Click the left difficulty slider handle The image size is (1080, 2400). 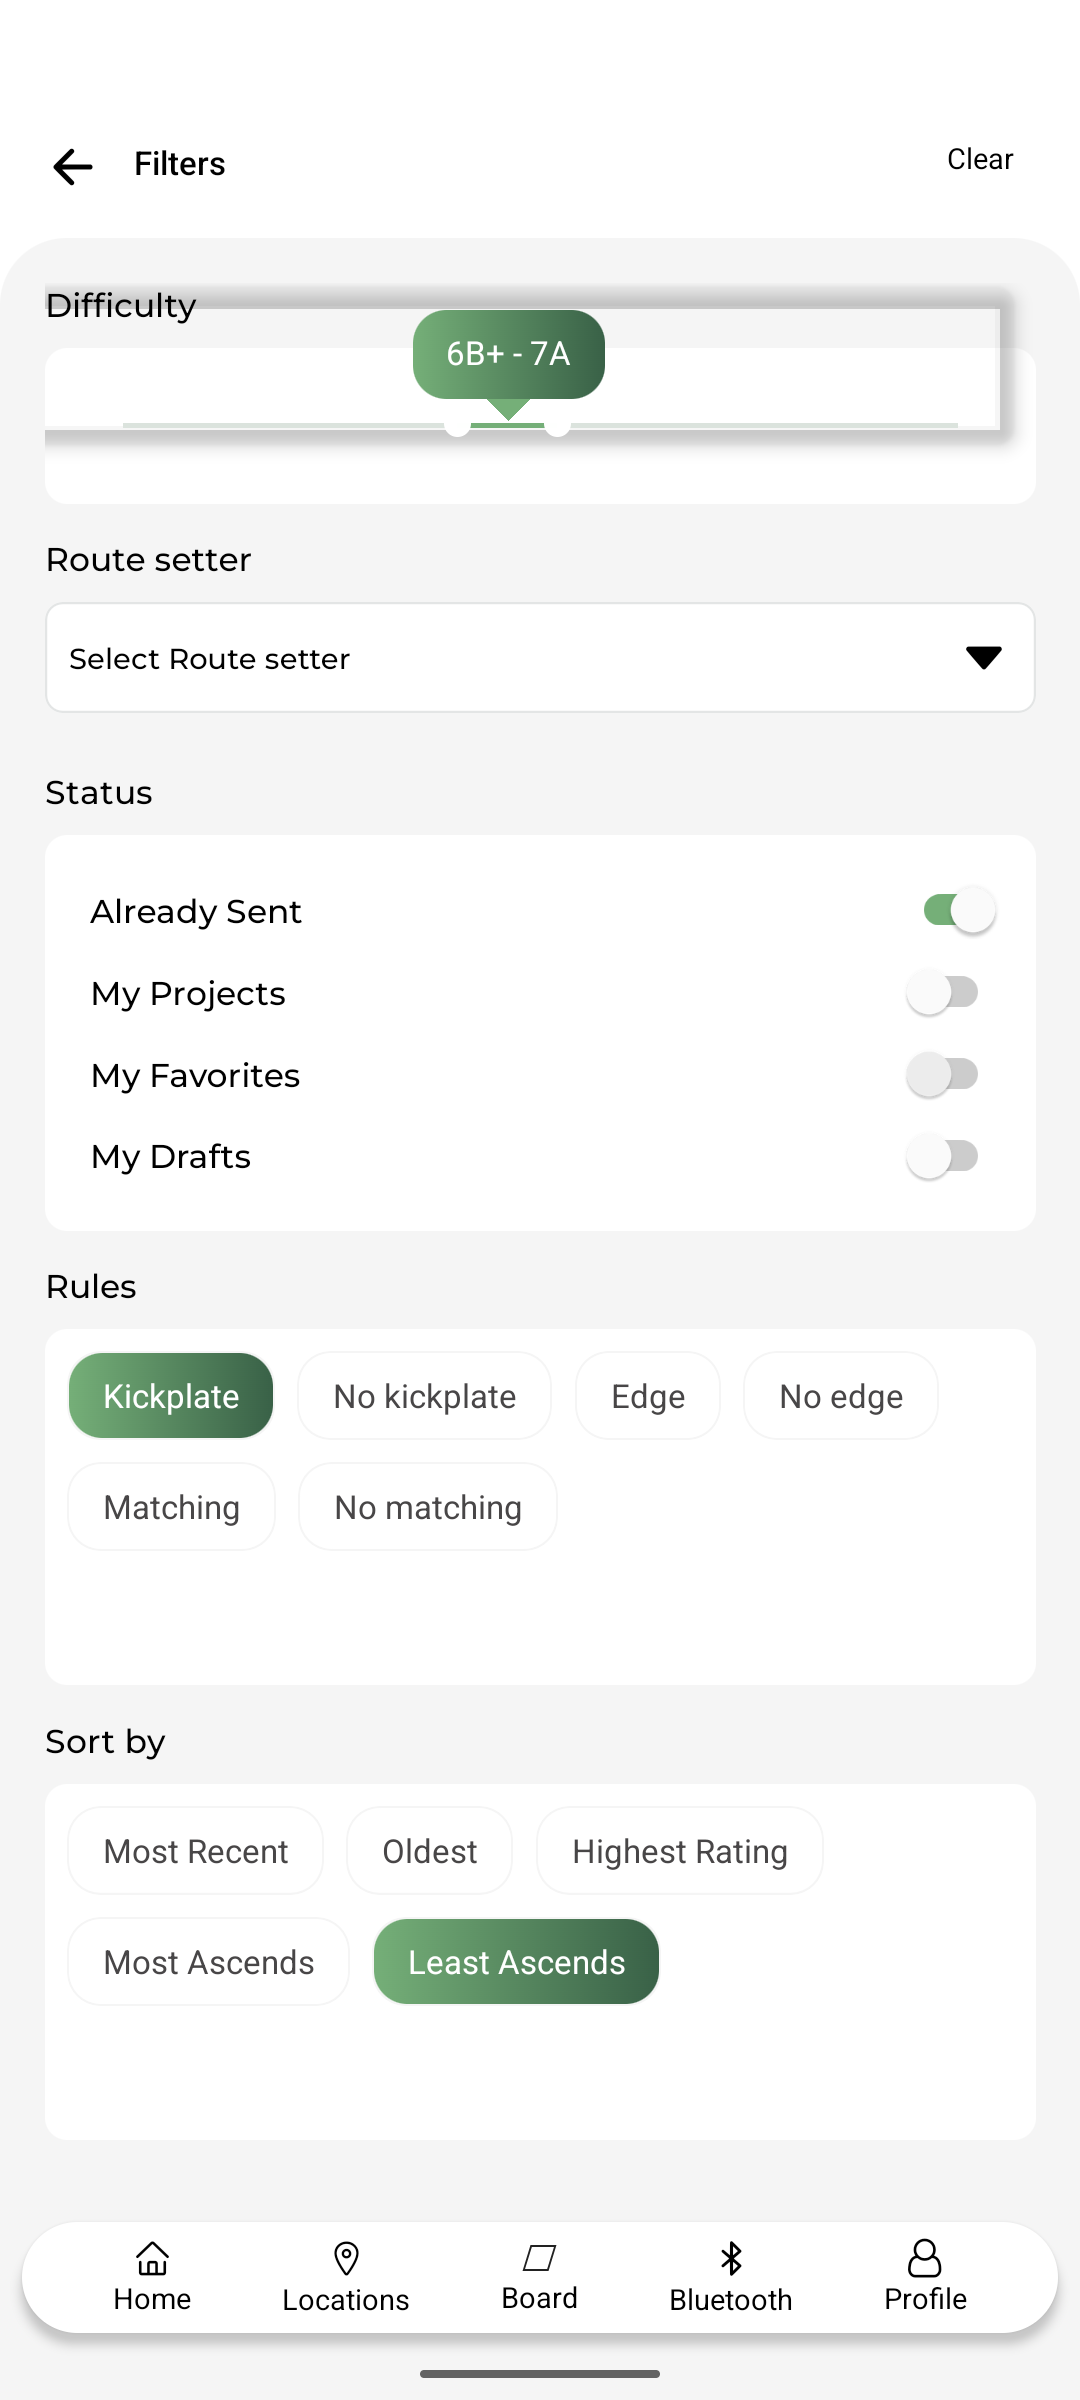pyautogui.click(x=457, y=426)
